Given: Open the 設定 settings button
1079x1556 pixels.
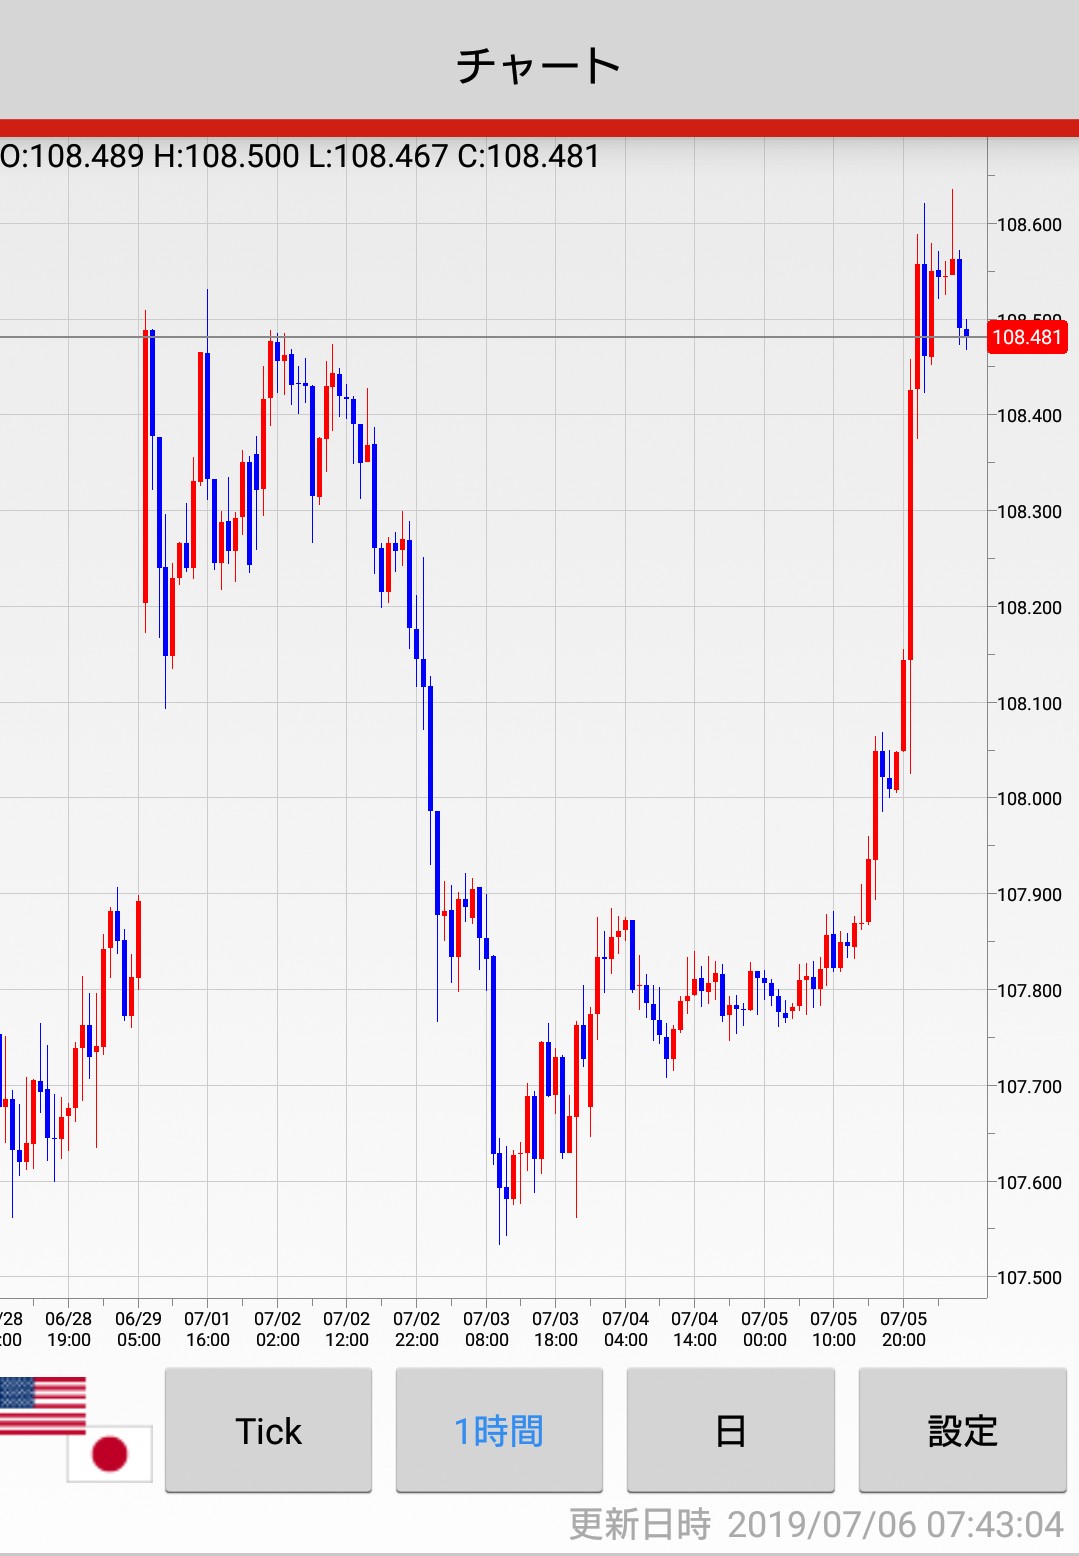Looking at the screenshot, I should 962,1431.
